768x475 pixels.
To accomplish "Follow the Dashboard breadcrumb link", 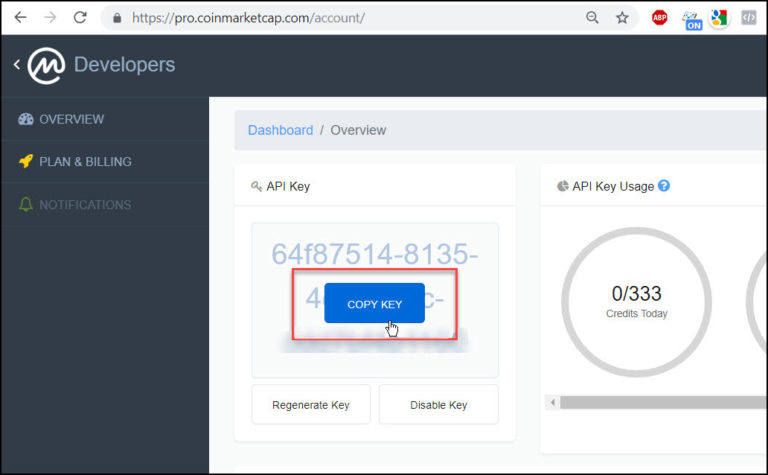I will click(280, 130).
